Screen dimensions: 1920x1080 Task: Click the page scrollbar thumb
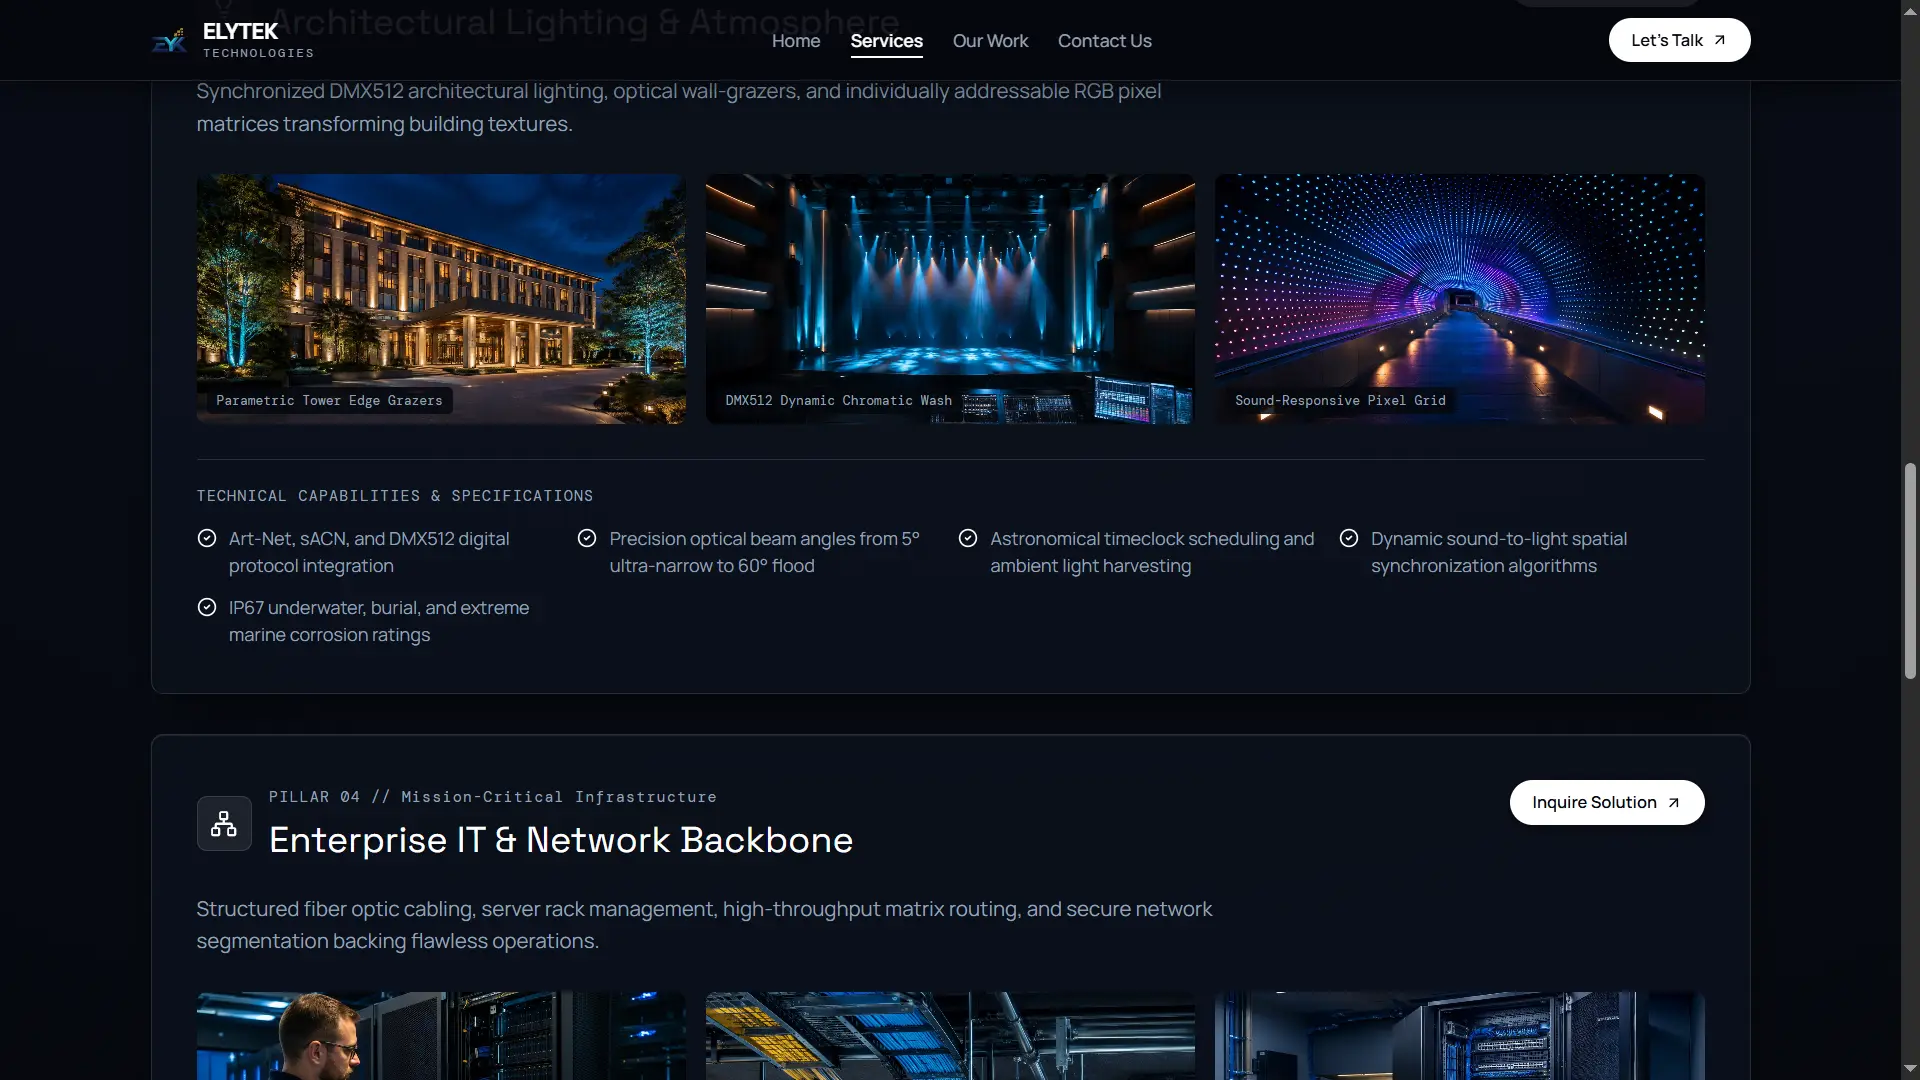pyautogui.click(x=1910, y=571)
